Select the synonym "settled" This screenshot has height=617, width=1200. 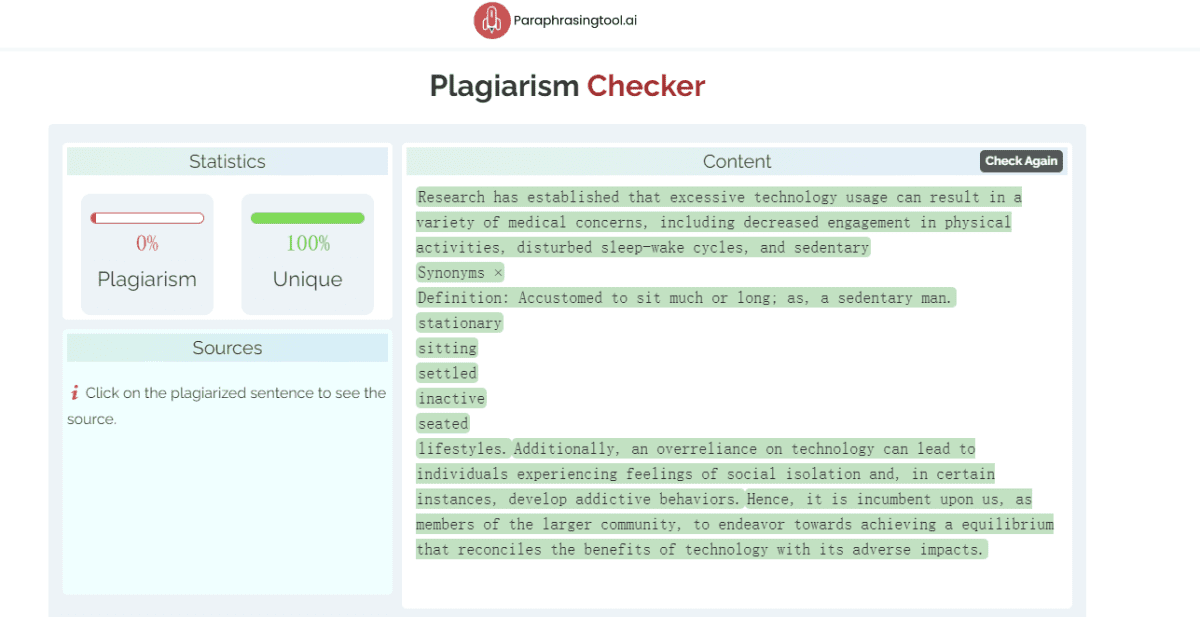(447, 372)
